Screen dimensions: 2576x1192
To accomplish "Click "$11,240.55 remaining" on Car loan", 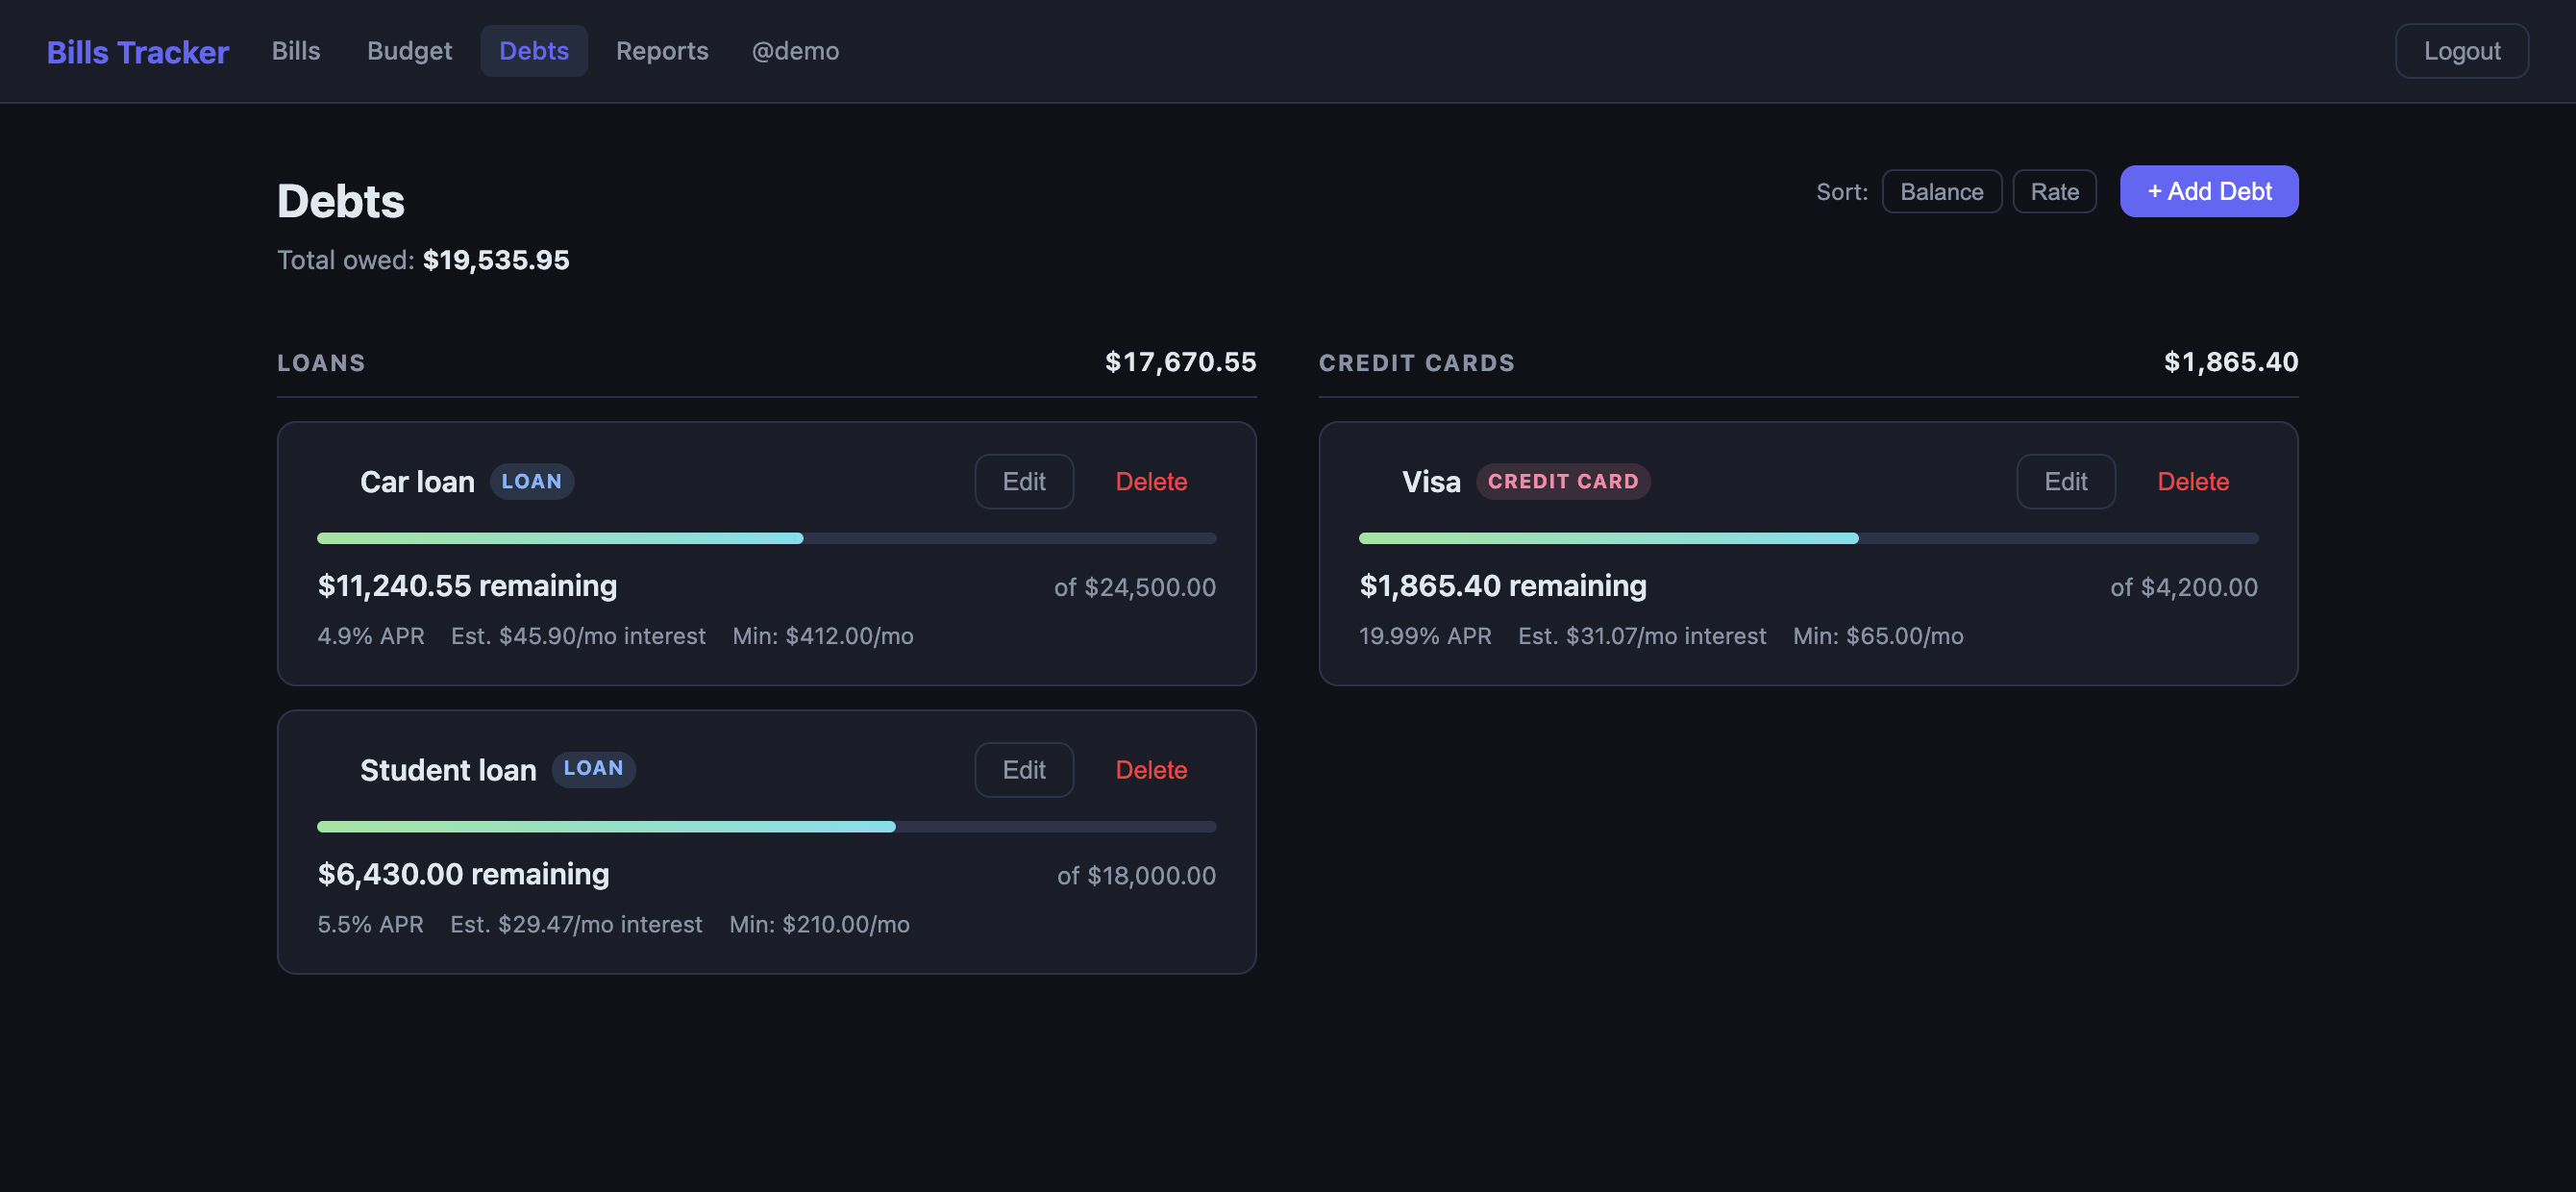I will [467, 586].
